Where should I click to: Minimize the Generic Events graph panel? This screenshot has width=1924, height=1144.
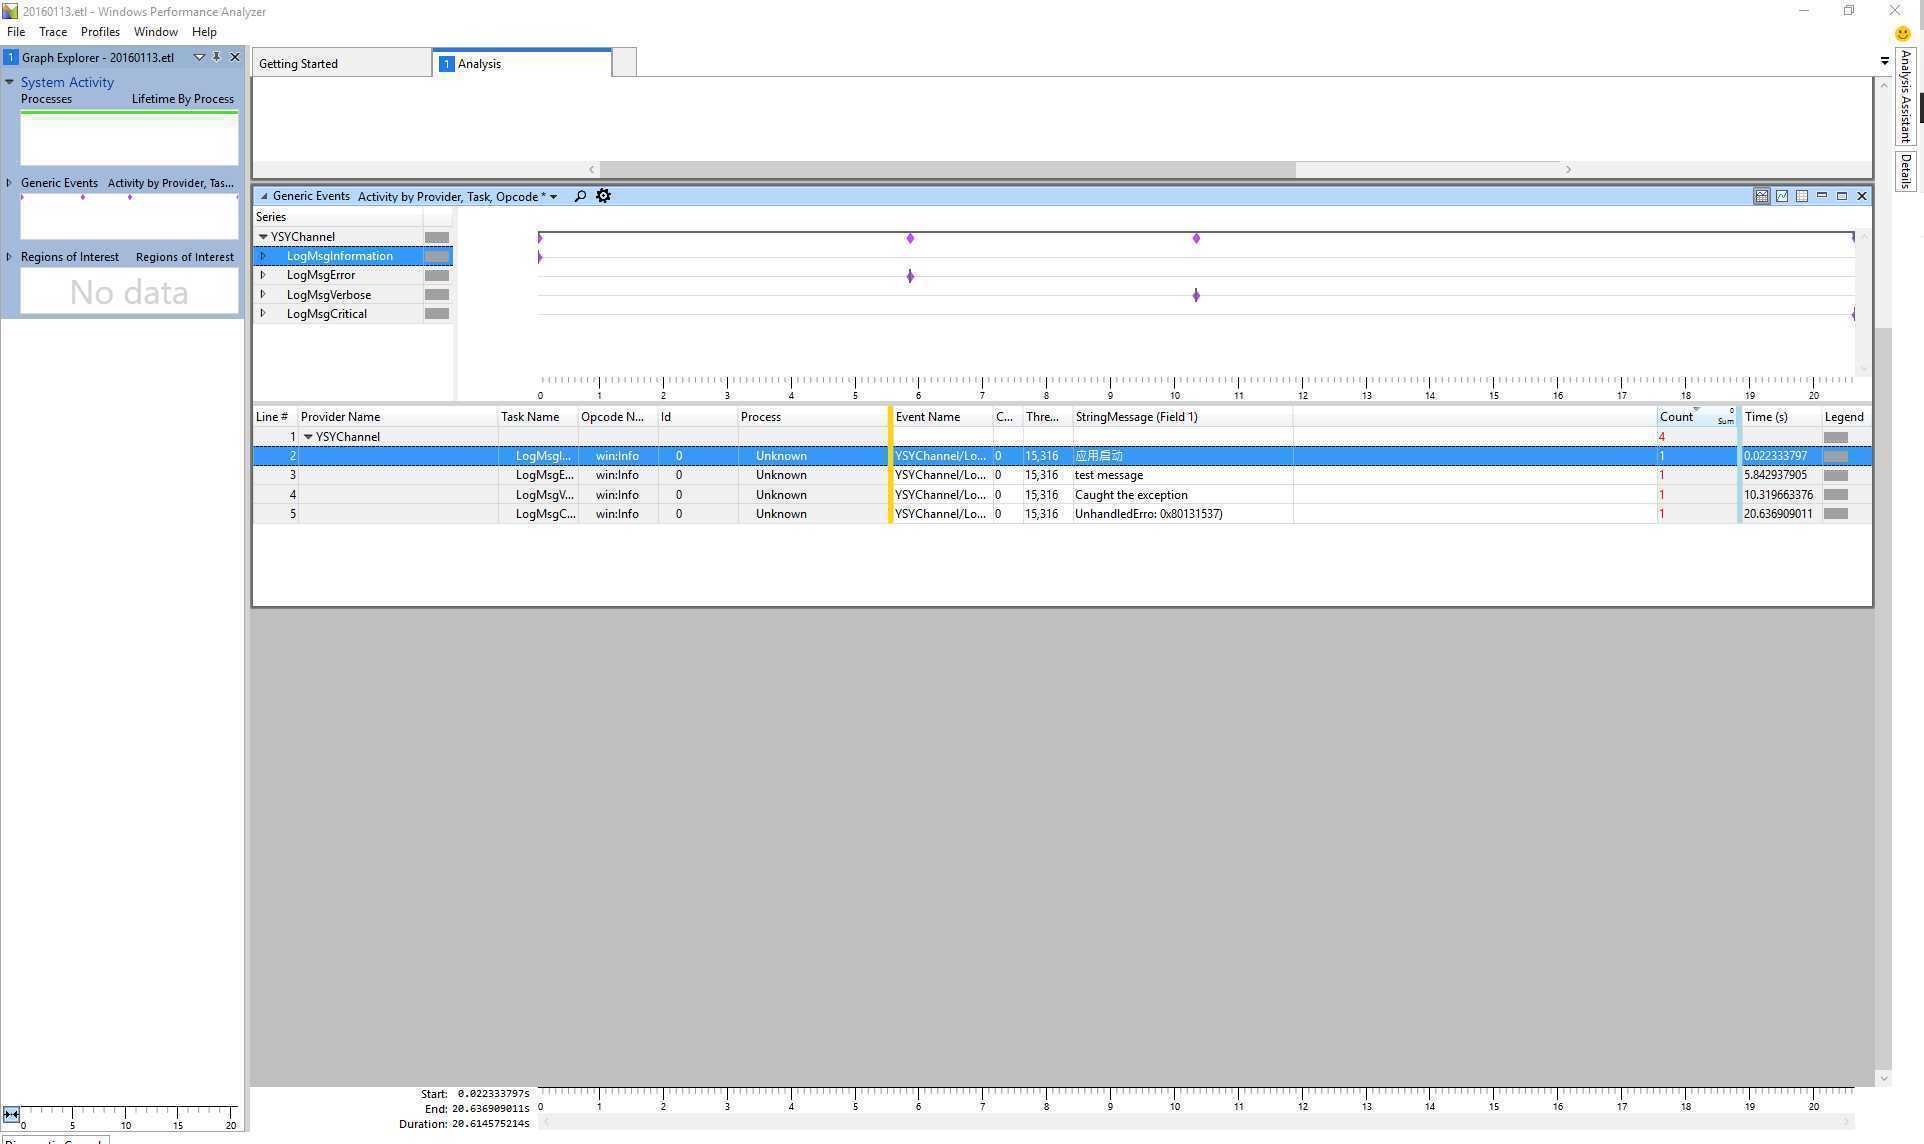[1822, 196]
